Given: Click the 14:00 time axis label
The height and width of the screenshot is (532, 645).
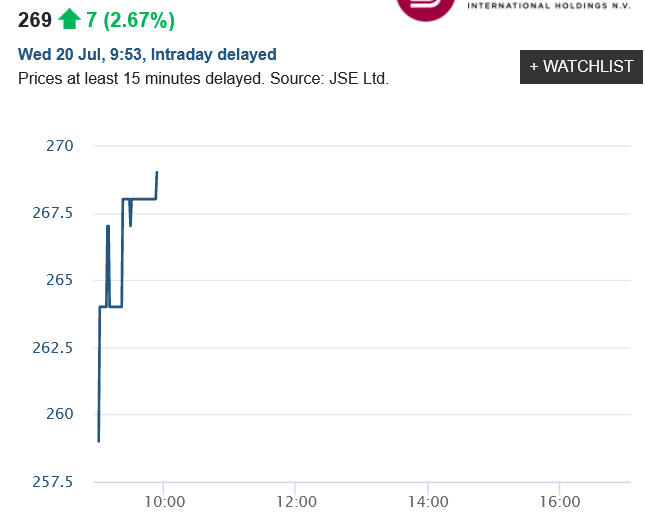Looking at the screenshot, I should click(x=427, y=501).
